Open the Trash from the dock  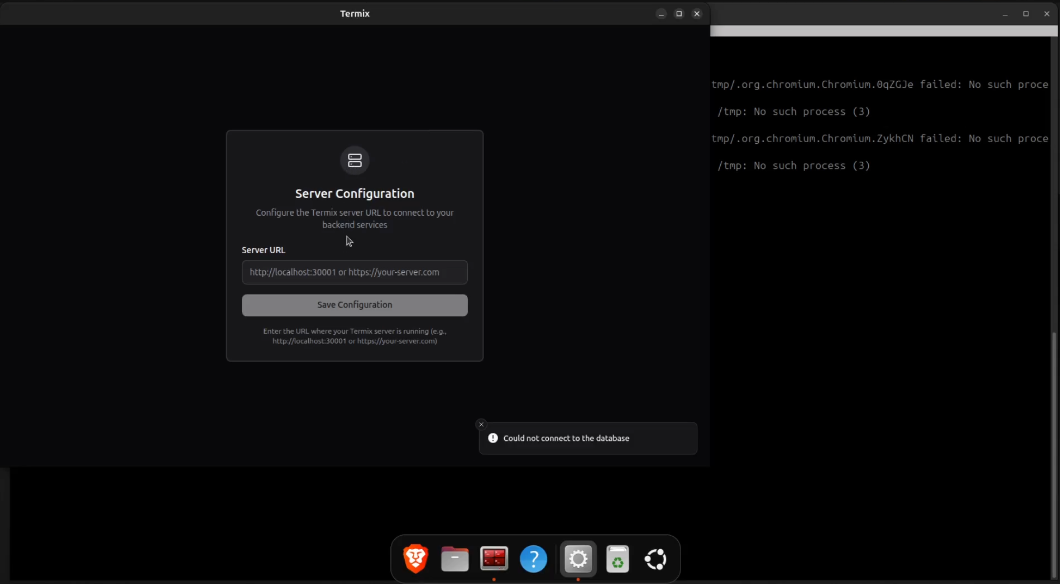(x=618, y=559)
